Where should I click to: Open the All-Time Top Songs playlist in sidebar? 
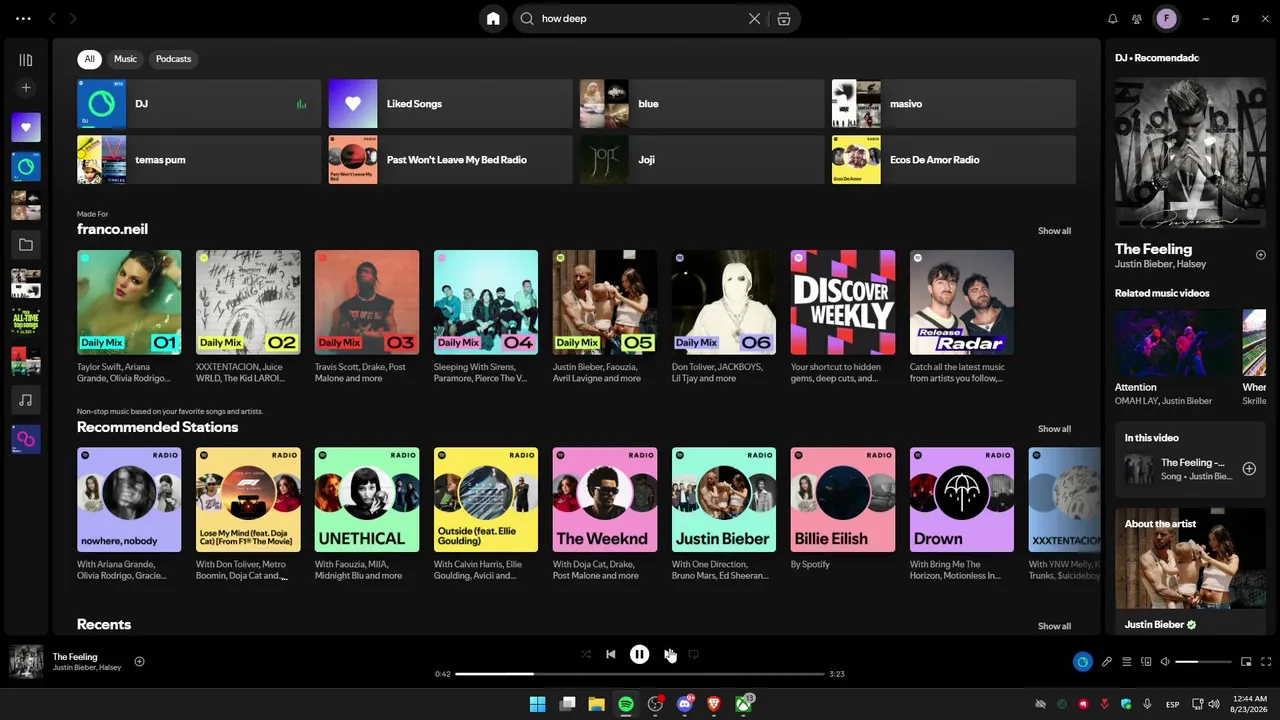coord(26,322)
